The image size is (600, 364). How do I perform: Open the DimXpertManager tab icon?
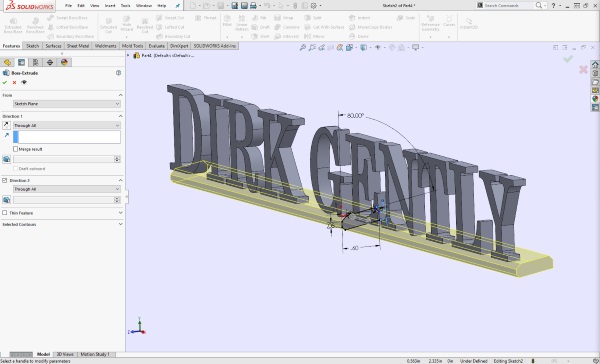pyautogui.click(x=50, y=62)
